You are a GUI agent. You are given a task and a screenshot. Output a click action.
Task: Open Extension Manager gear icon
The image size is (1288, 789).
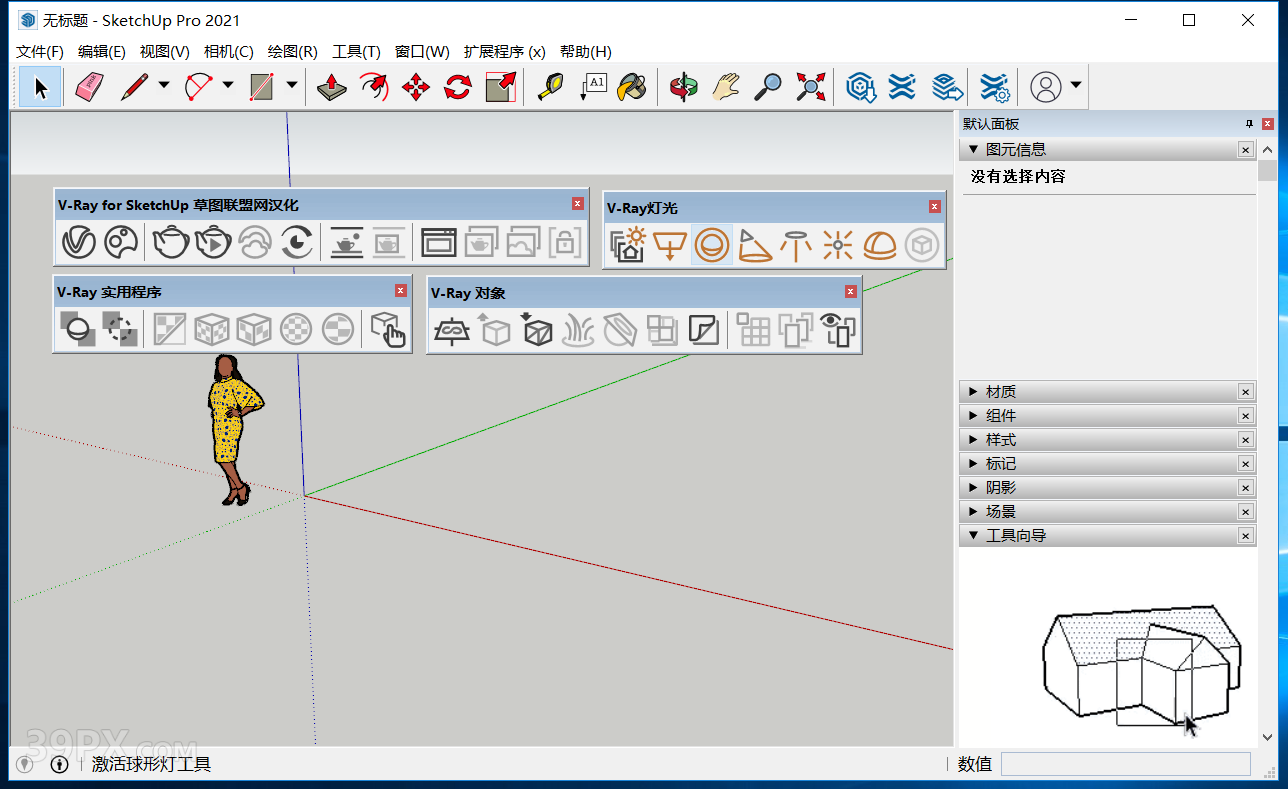coord(994,87)
